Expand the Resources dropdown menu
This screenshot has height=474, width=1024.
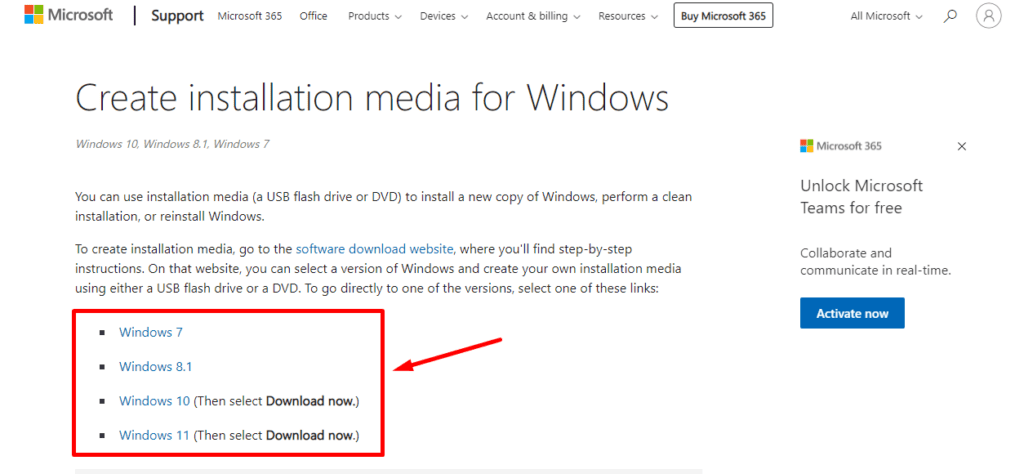(628, 16)
